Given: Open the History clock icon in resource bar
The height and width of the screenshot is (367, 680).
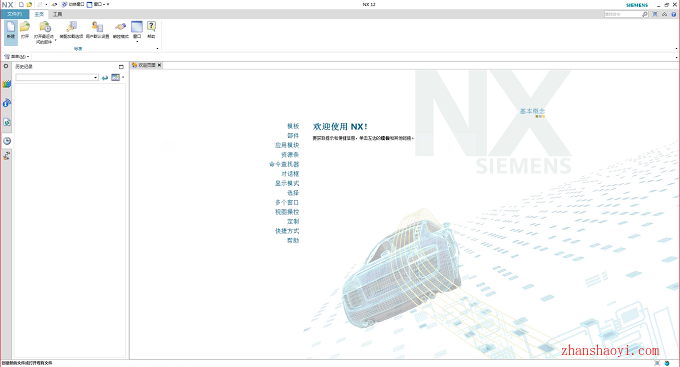Looking at the screenshot, I should coord(7,141).
